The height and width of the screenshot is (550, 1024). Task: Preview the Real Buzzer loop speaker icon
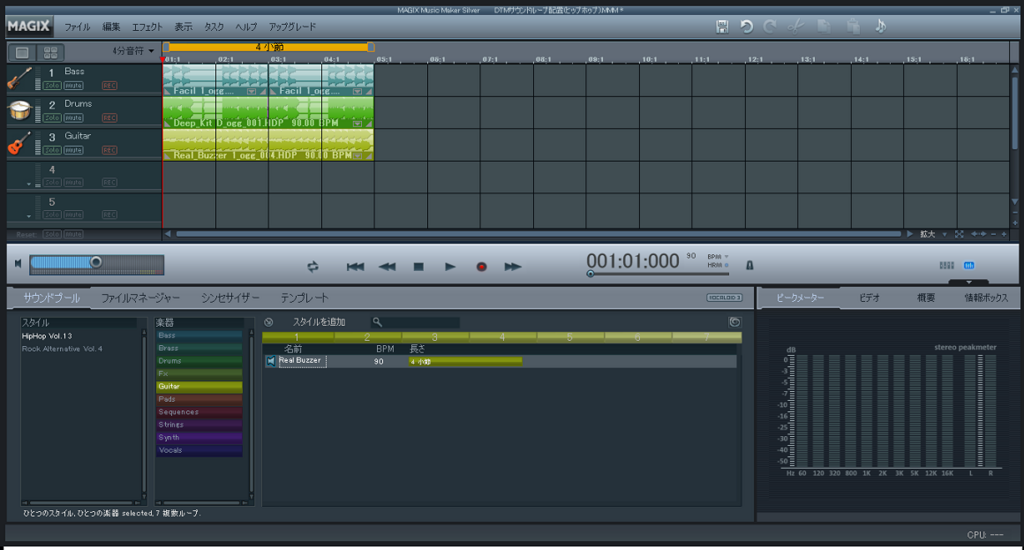point(271,361)
